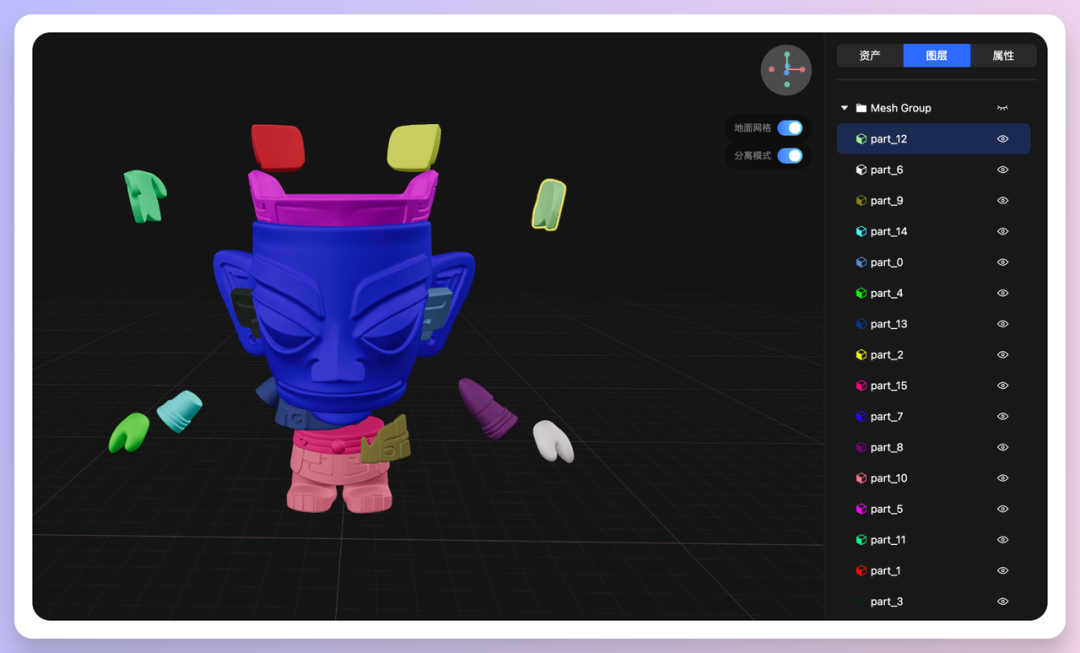Toggle off the 地面网格 ground grid switch

[790, 128]
